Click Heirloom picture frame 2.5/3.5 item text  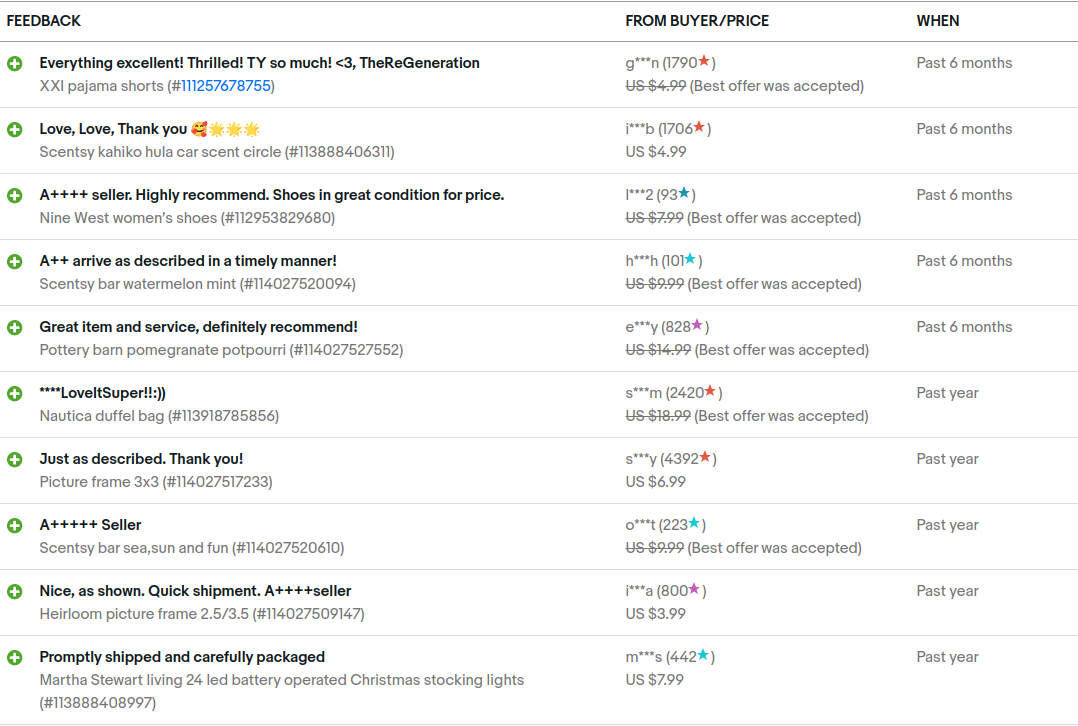click(x=202, y=614)
